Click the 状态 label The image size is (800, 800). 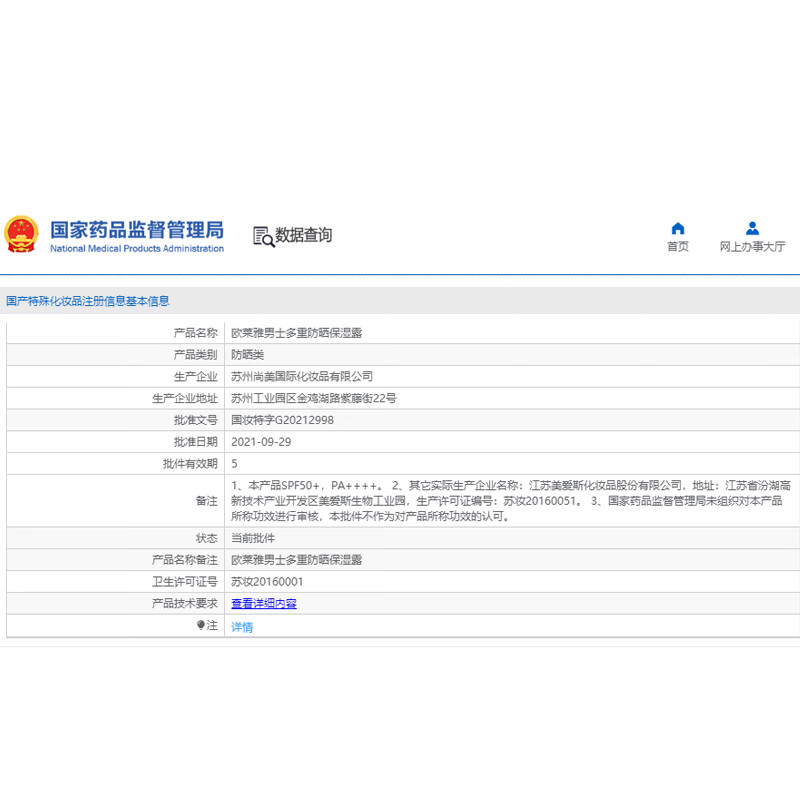coord(207,538)
